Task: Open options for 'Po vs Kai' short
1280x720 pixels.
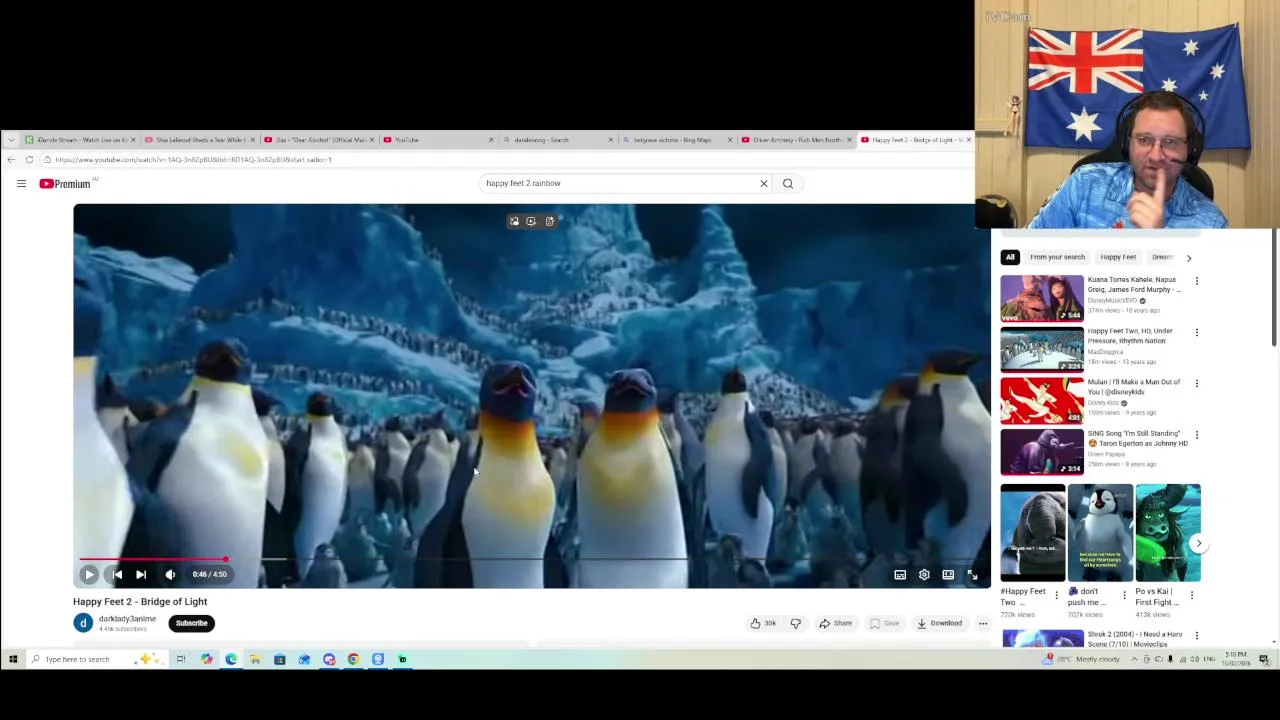Action: [1191, 595]
